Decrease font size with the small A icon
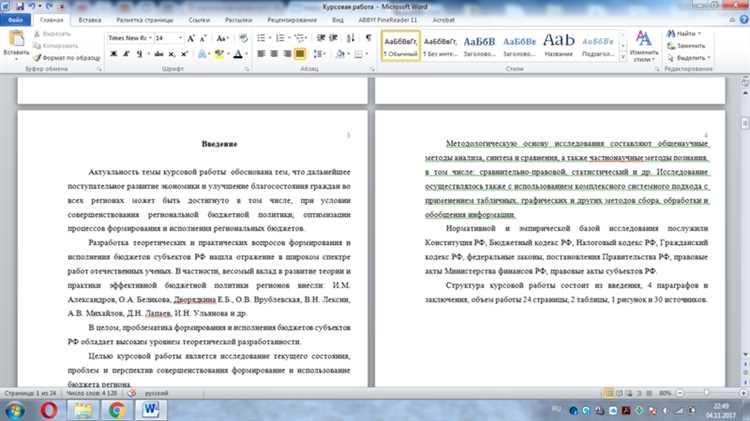This screenshot has height=421, width=750. click(202, 38)
